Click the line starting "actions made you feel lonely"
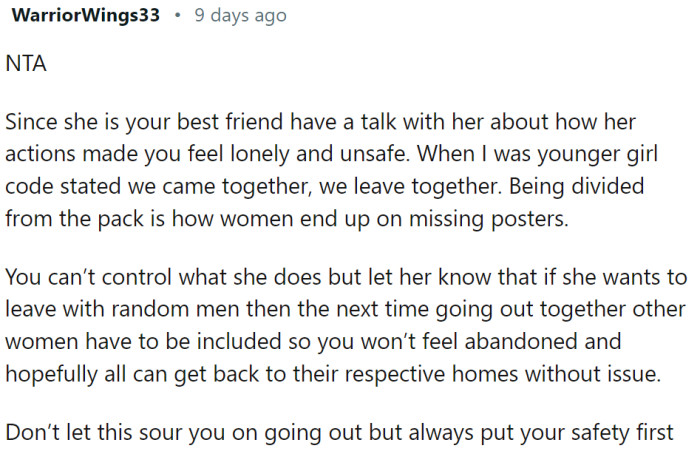700x454 pixels. [x=332, y=154]
